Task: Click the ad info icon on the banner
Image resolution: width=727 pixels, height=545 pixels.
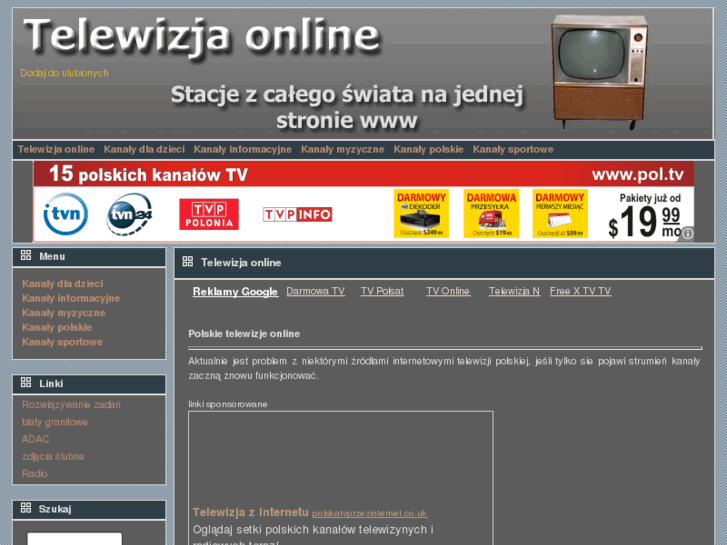Action: pyautogui.click(x=688, y=233)
